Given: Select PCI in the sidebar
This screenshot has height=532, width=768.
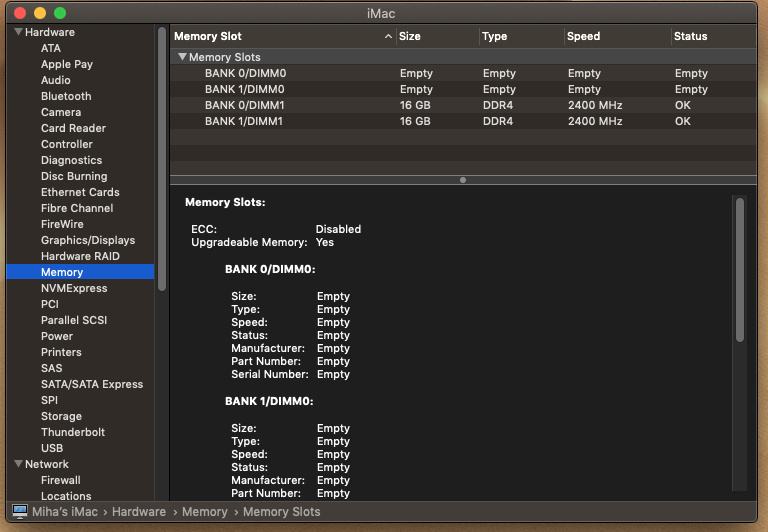Looking at the screenshot, I should [x=50, y=304].
